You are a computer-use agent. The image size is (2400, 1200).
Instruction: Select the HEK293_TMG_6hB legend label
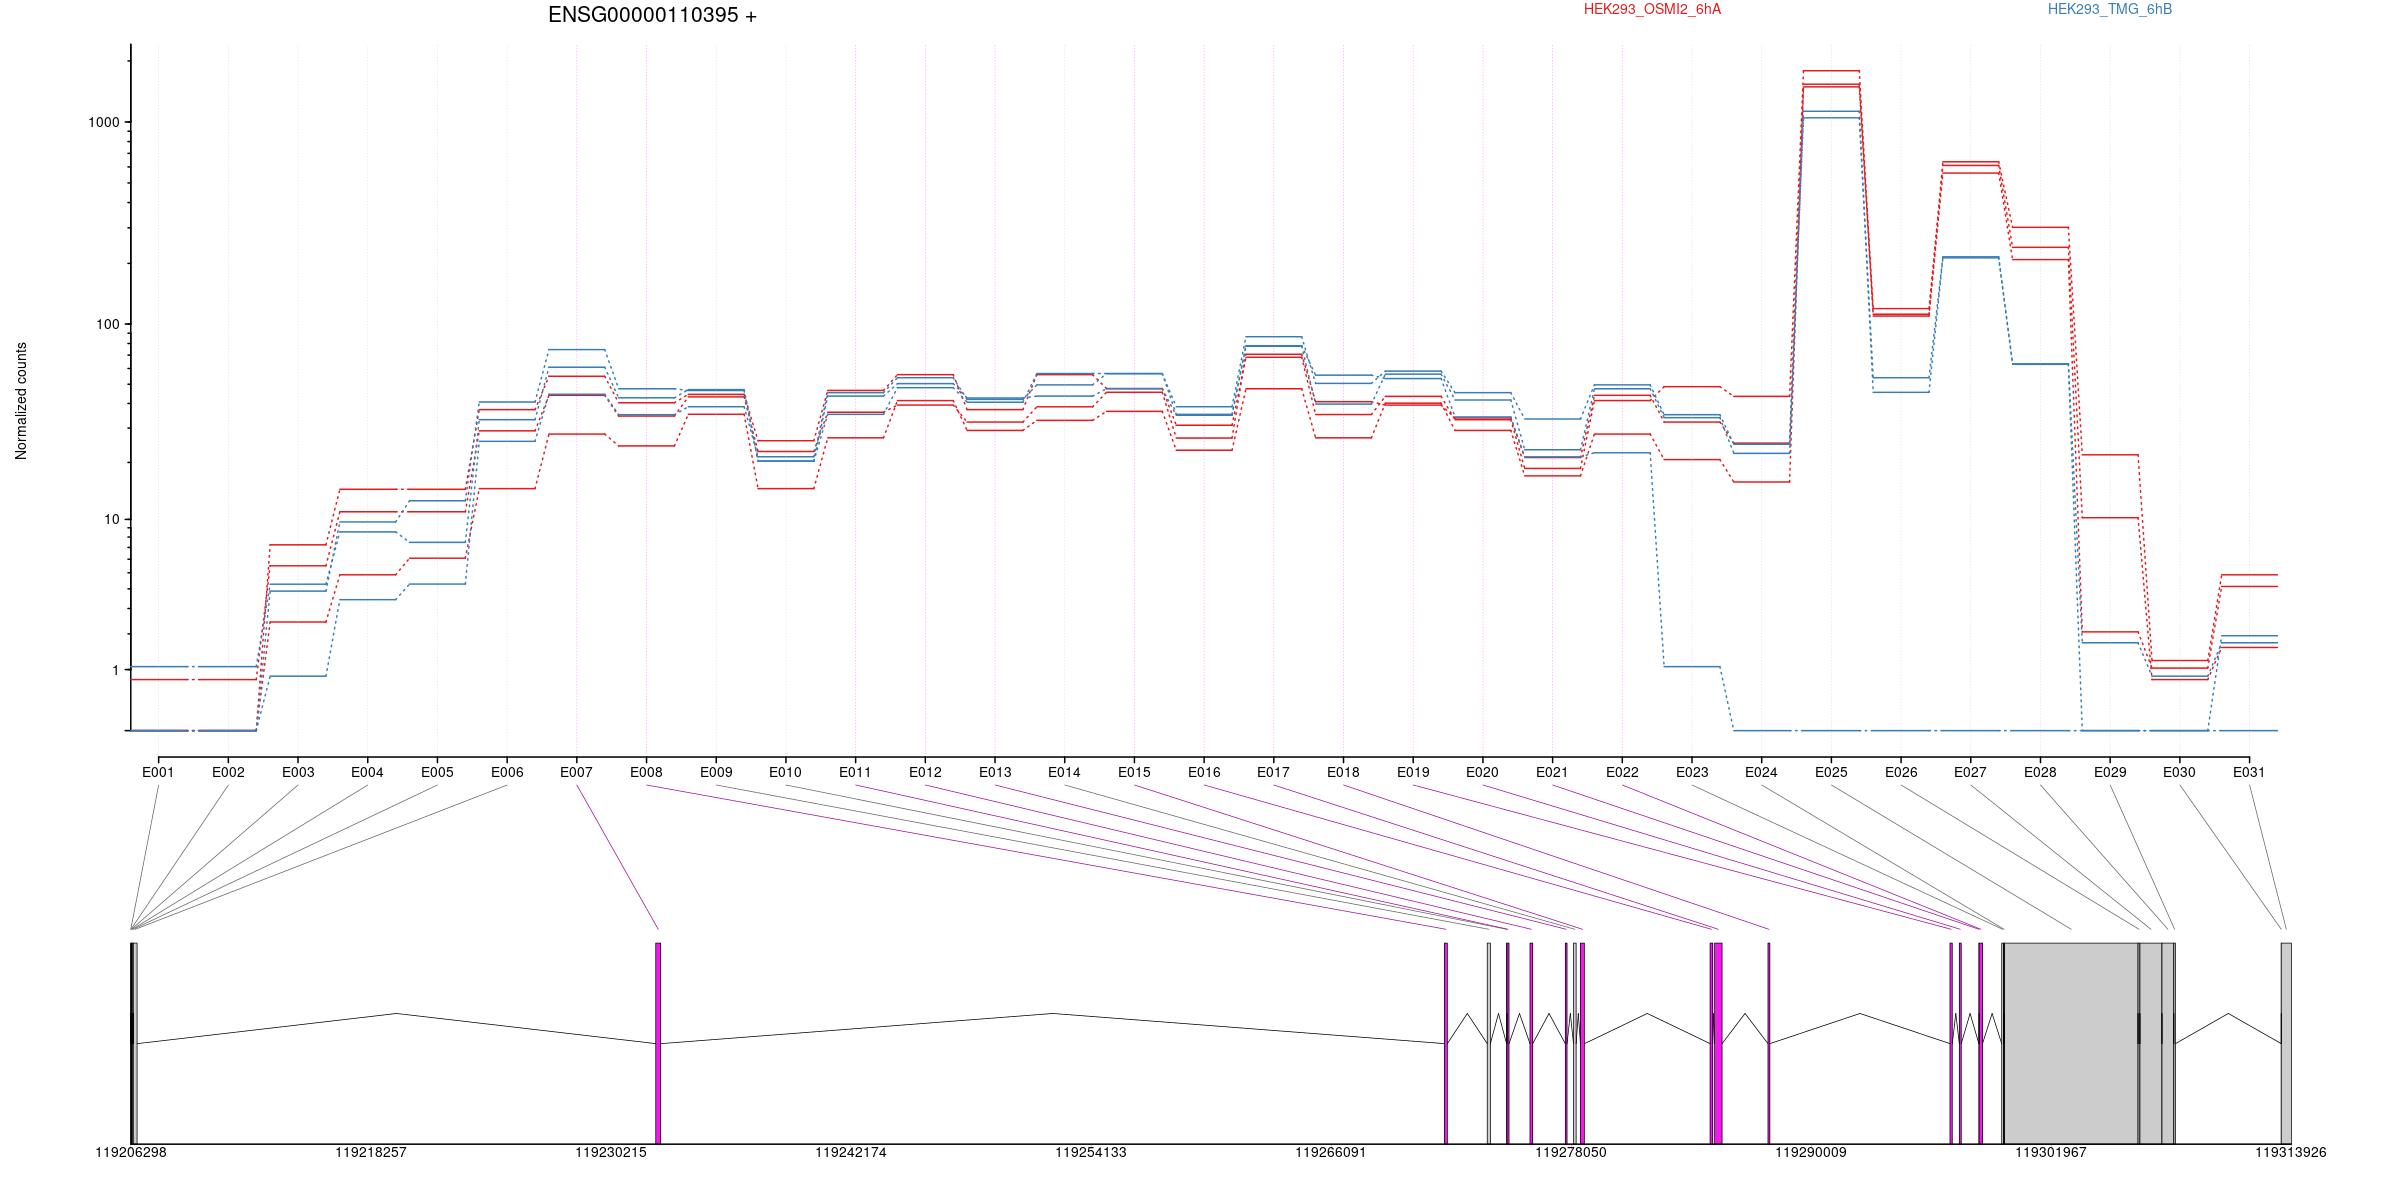coord(2109,9)
